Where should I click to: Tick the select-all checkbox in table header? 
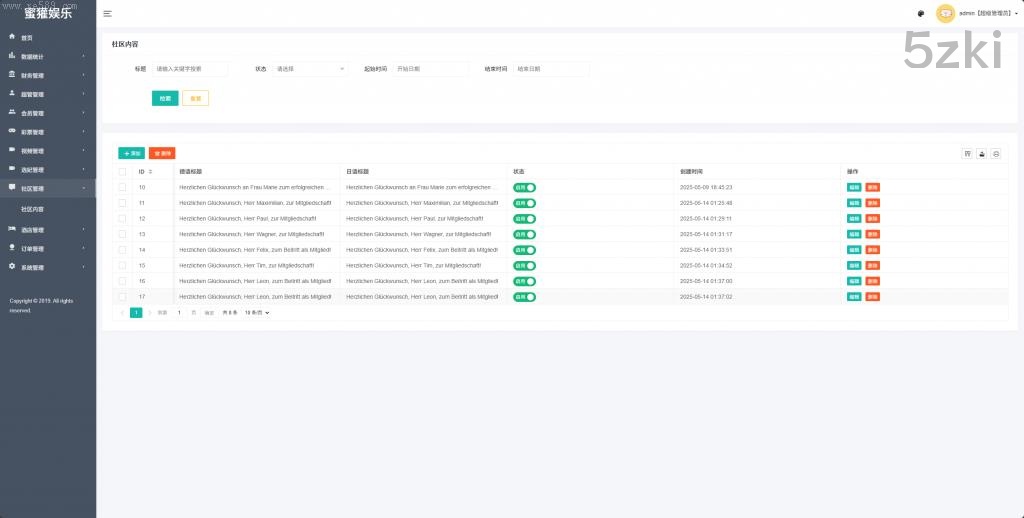tap(122, 172)
